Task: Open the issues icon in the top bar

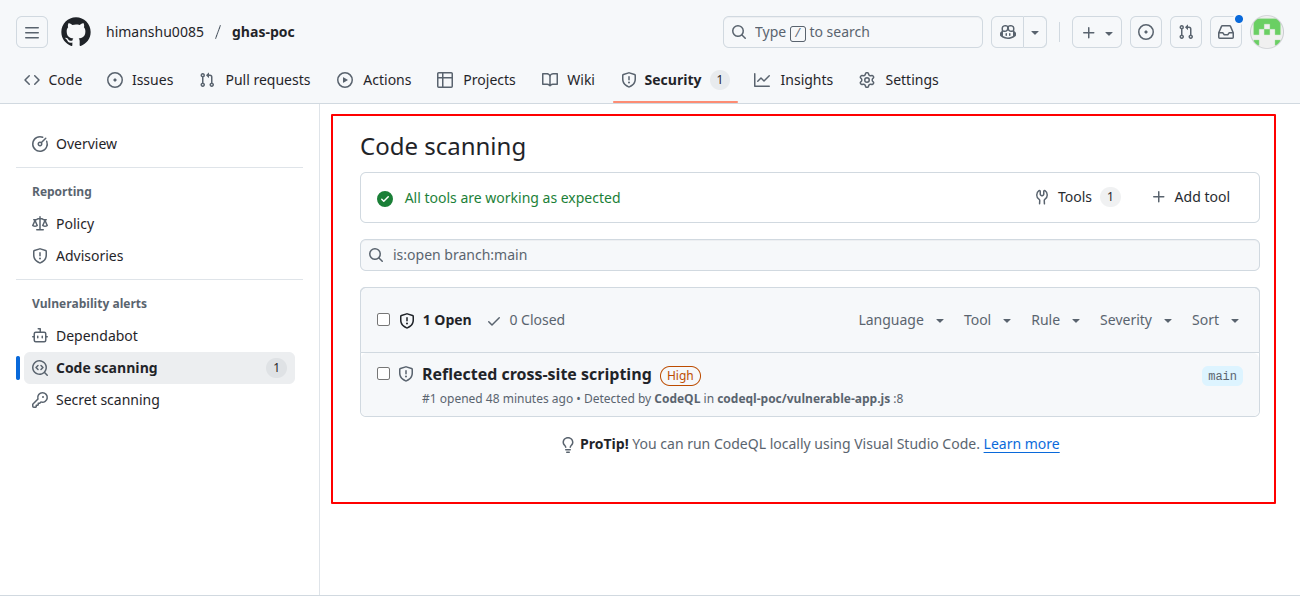Action: tap(1145, 31)
